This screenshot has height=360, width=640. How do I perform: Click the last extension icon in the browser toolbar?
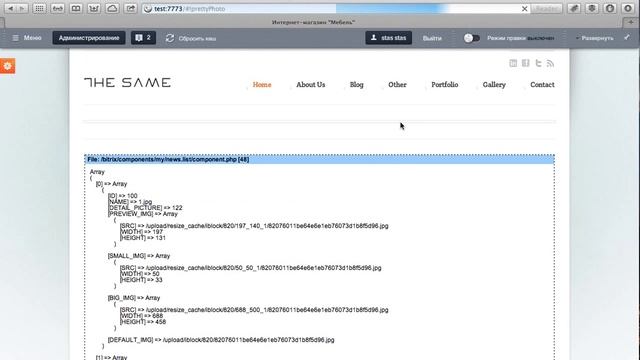pos(628,9)
